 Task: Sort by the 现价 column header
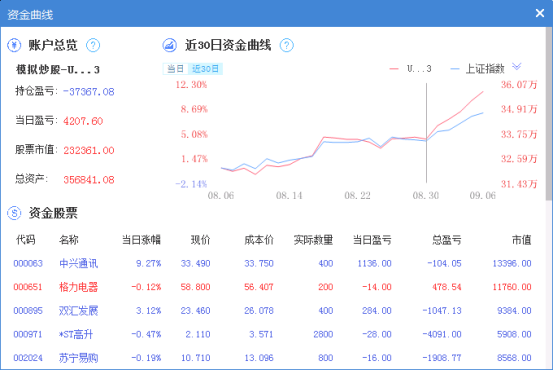[201, 240]
